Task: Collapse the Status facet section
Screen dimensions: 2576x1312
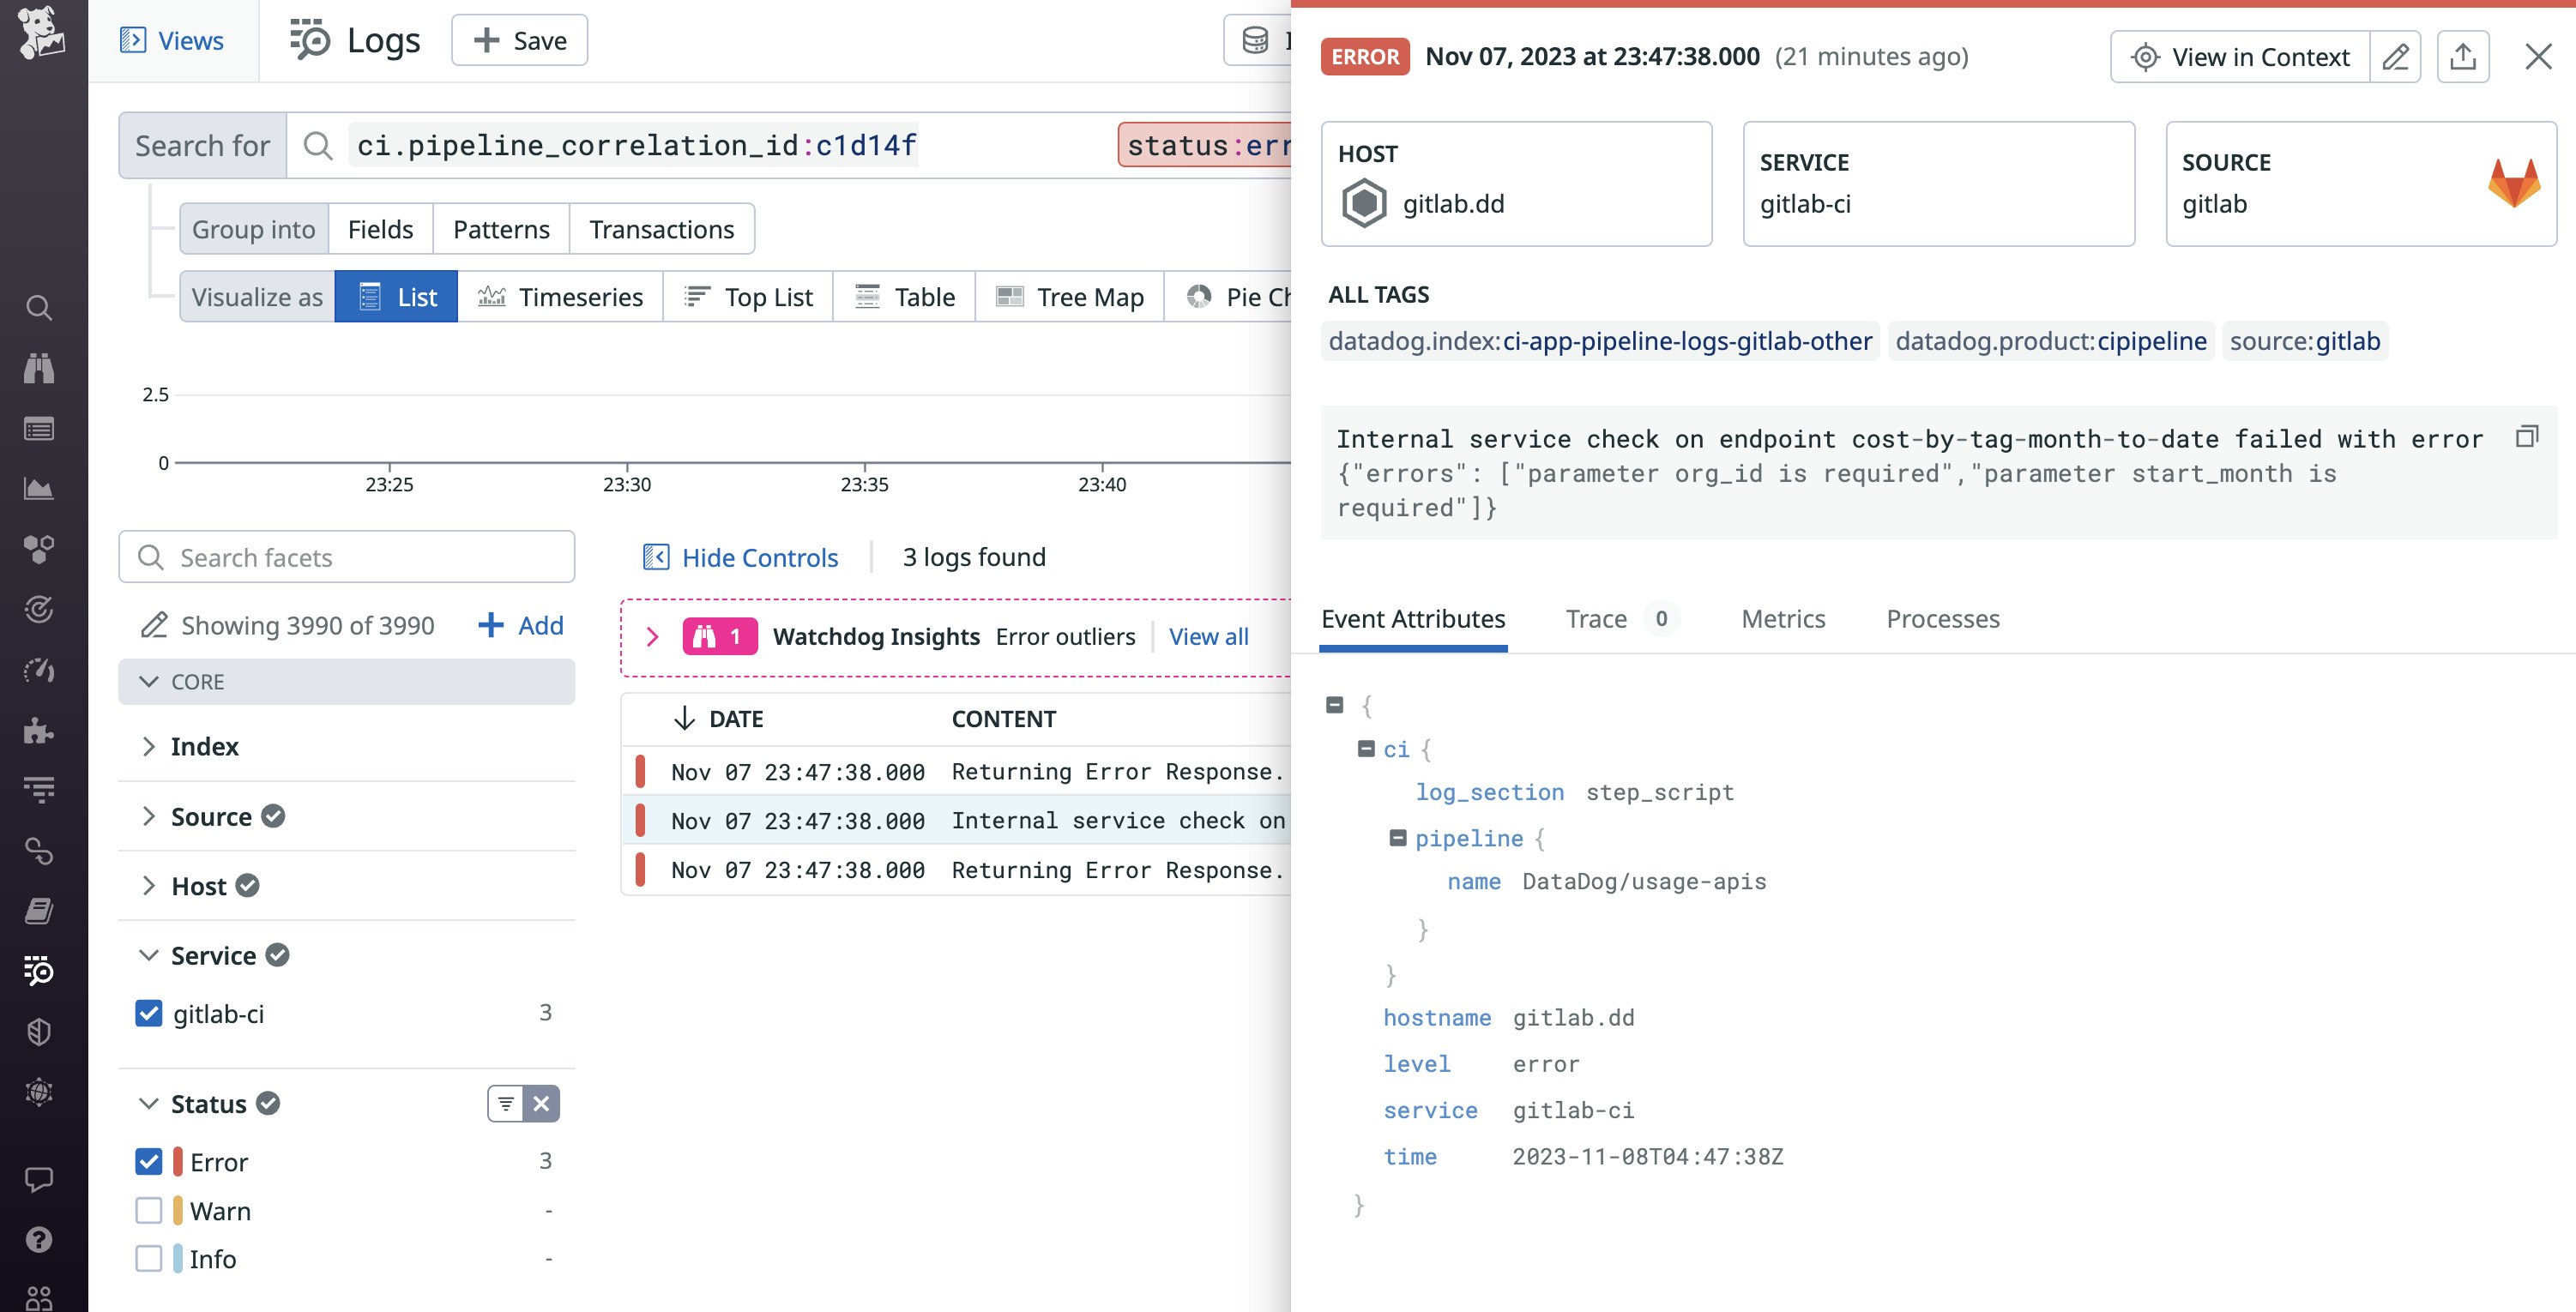Action: [x=149, y=1103]
